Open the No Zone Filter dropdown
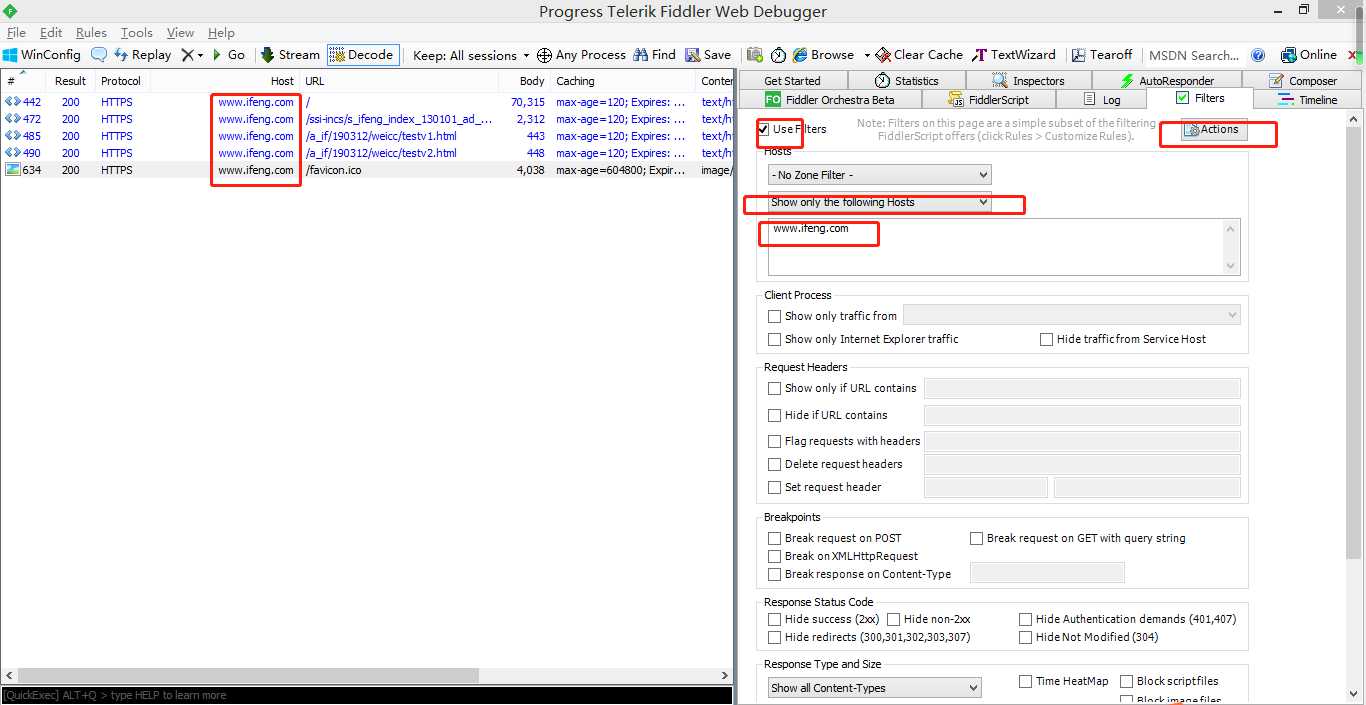This screenshot has width=1366, height=705. pyautogui.click(x=879, y=175)
